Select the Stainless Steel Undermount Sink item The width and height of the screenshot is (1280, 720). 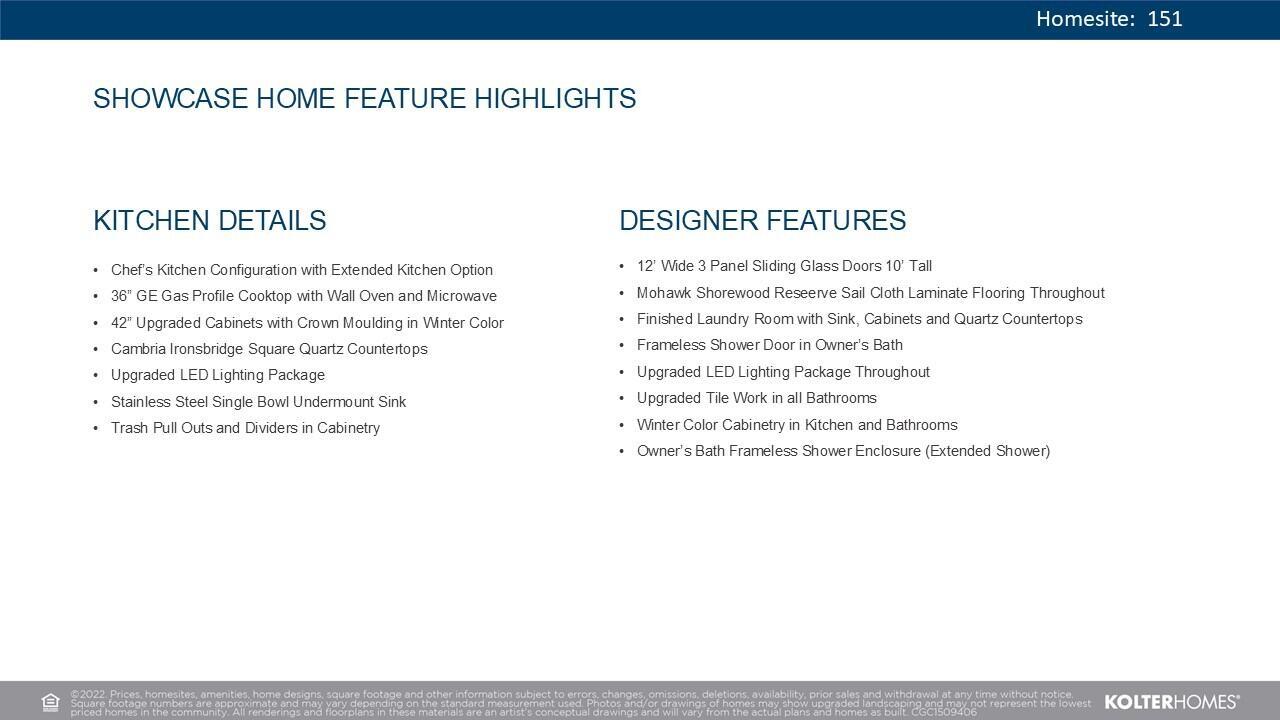tap(258, 402)
